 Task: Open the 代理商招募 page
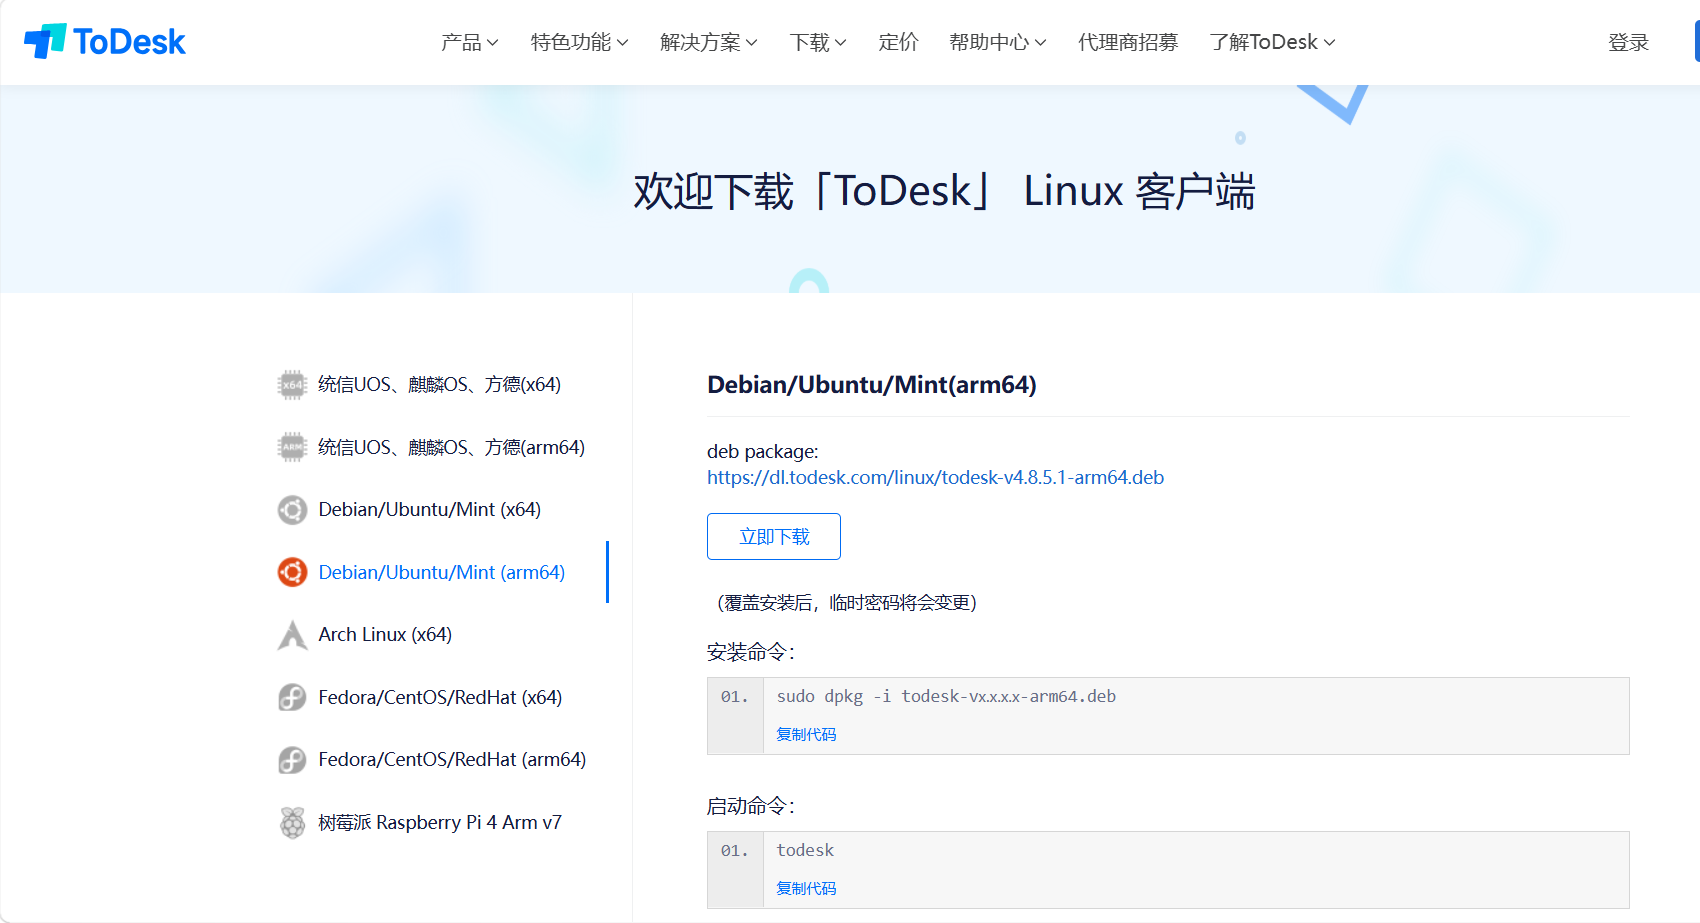tap(1128, 42)
